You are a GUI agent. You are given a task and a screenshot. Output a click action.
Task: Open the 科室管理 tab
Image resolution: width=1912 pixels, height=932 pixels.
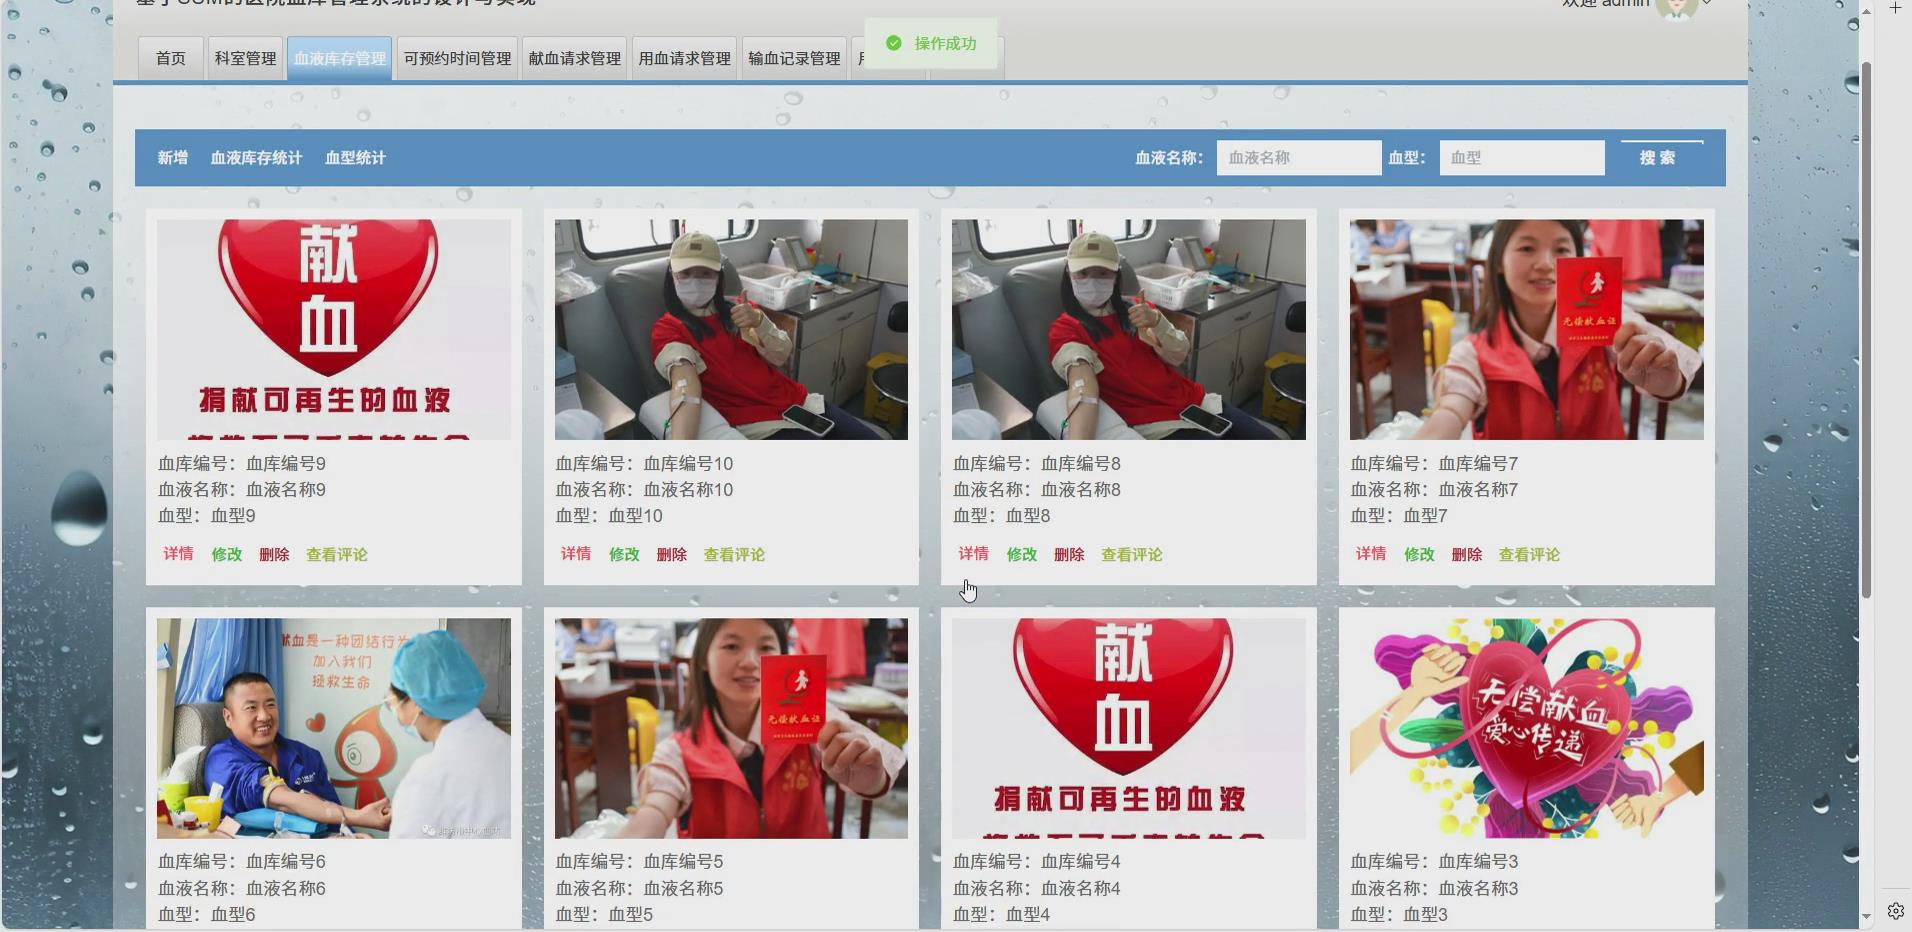[245, 59]
